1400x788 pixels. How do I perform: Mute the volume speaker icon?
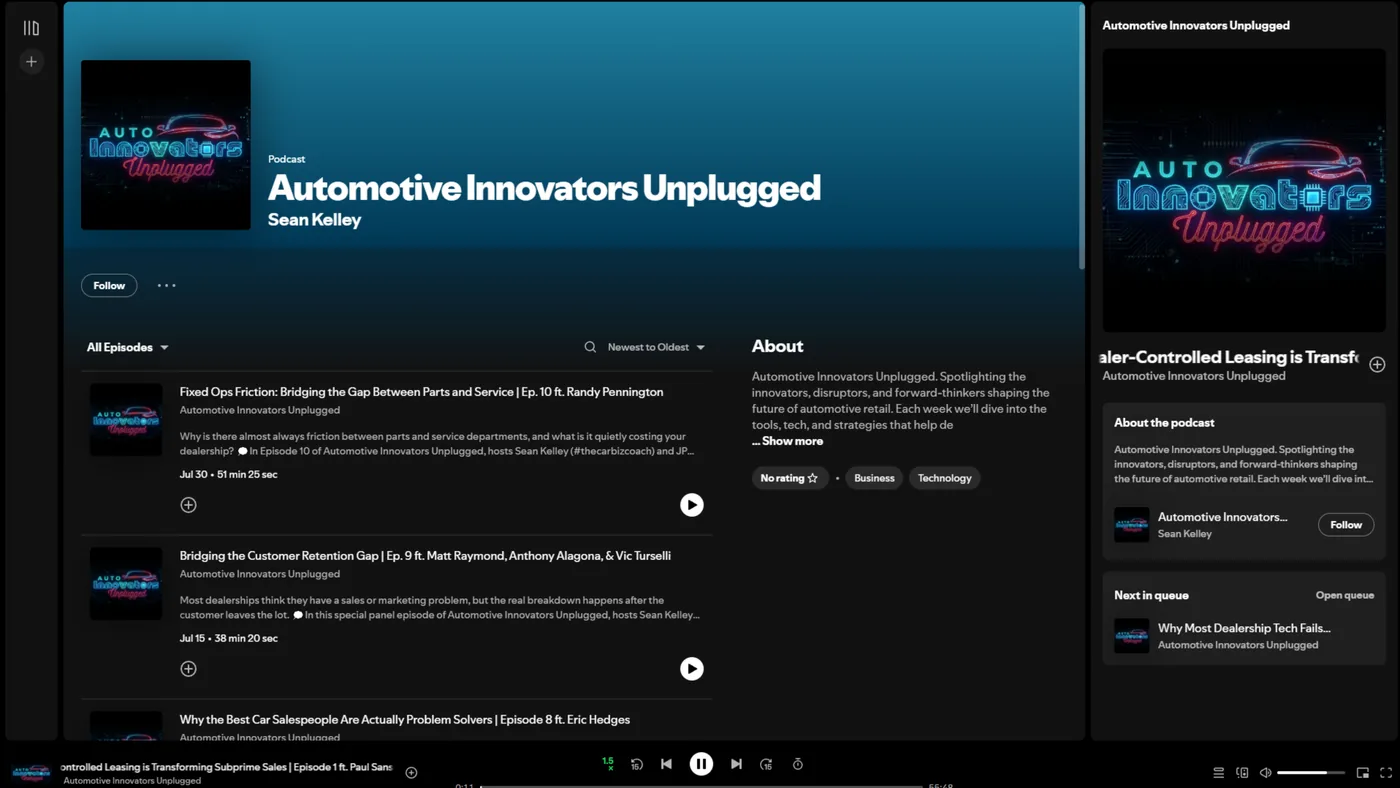coord(1265,772)
